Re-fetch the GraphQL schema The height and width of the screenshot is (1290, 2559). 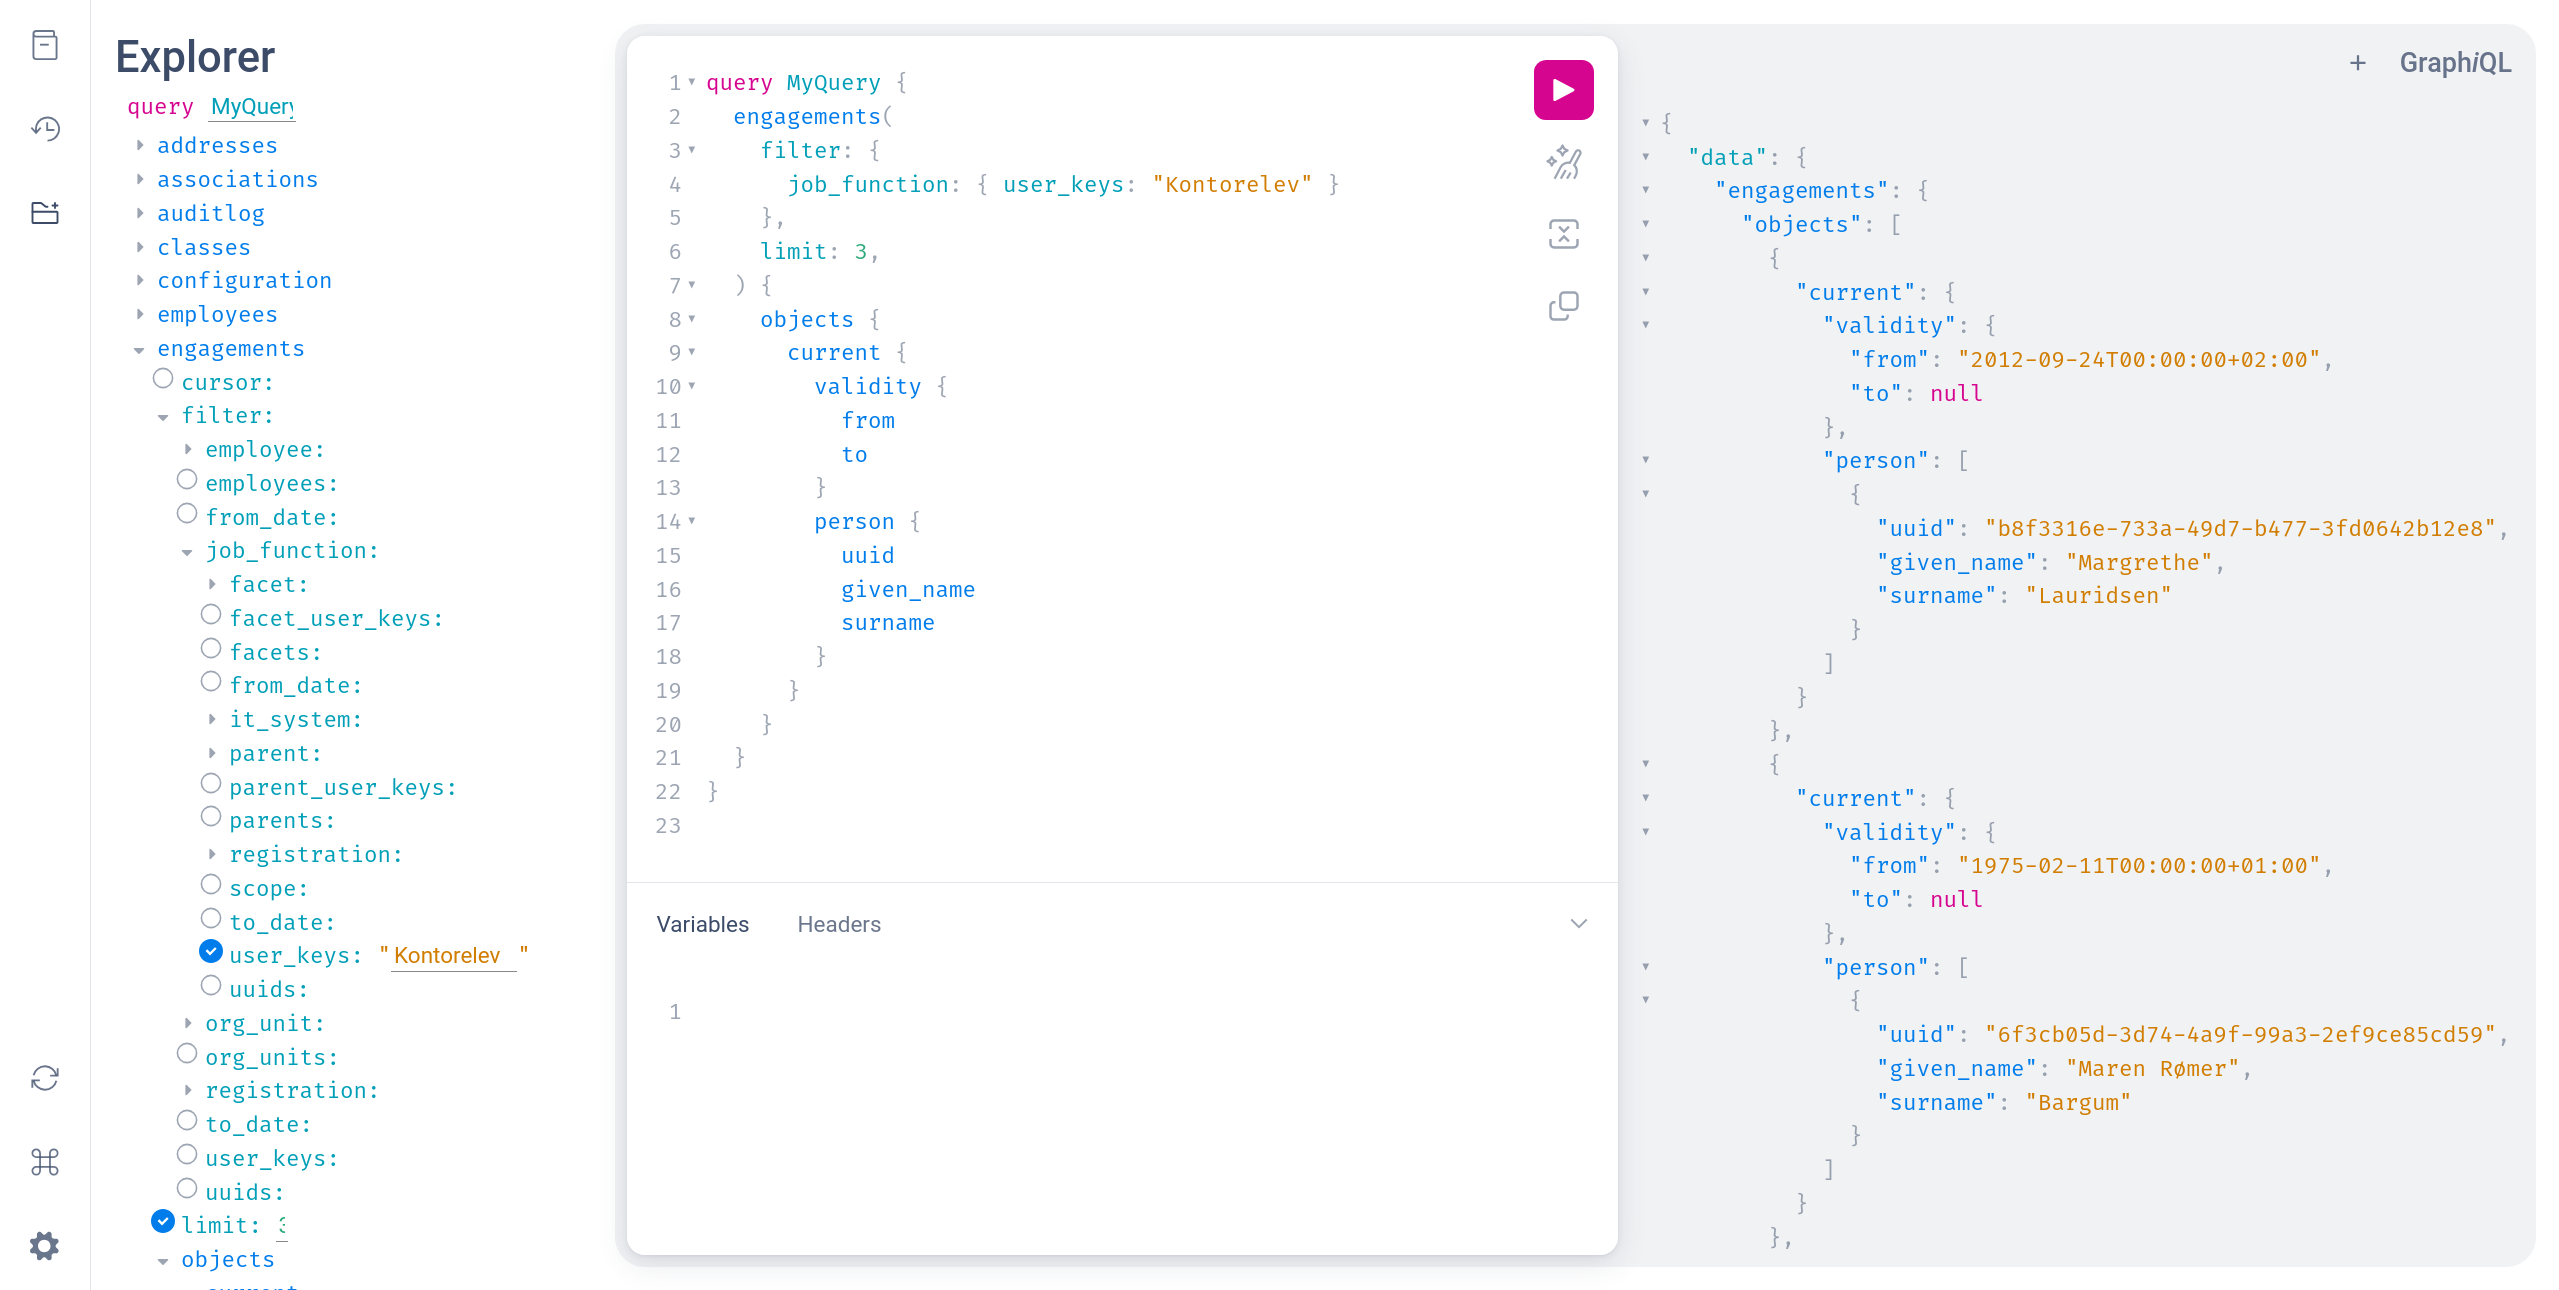pos(45,1078)
